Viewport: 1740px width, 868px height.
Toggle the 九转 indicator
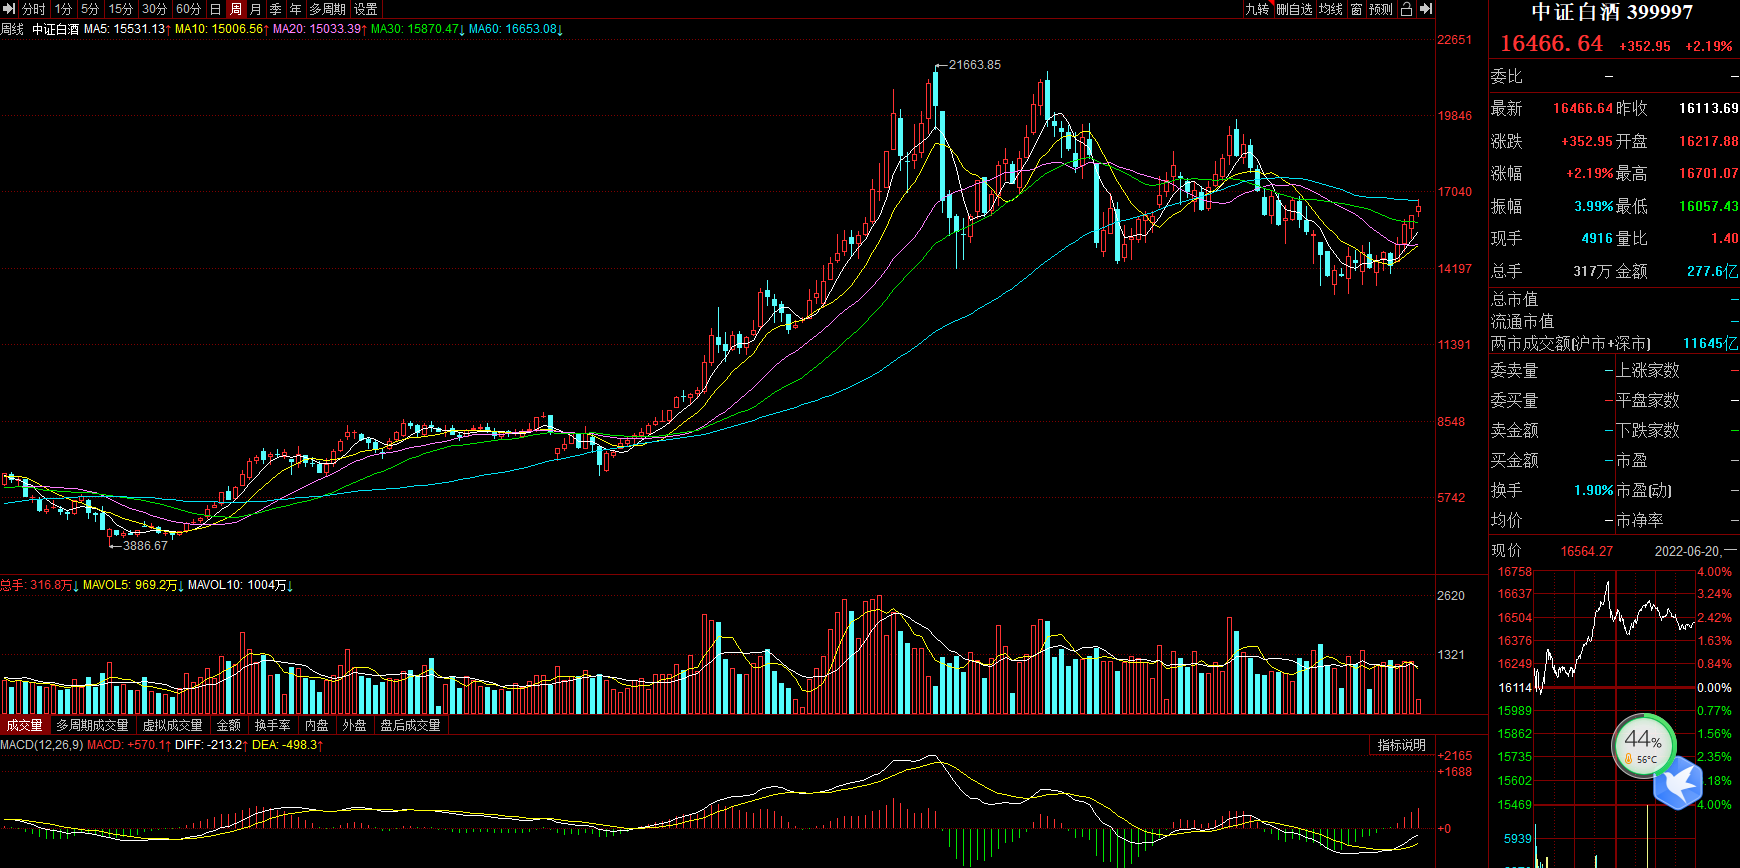pyautogui.click(x=1257, y=9)
